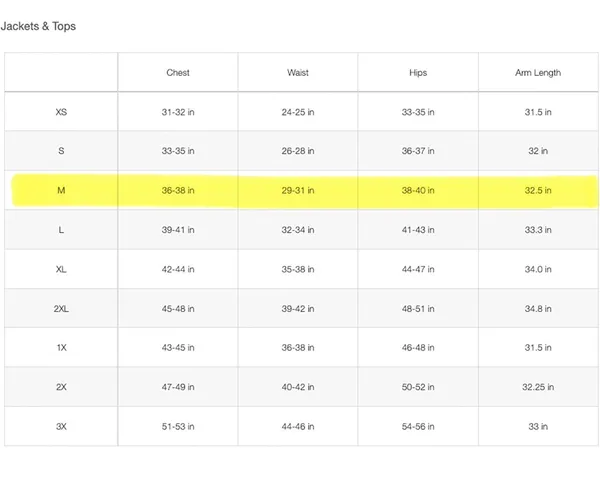The image size is (600, 481).
Task: Click waist value 26-28 in
Action: click(x=298, y=151)
